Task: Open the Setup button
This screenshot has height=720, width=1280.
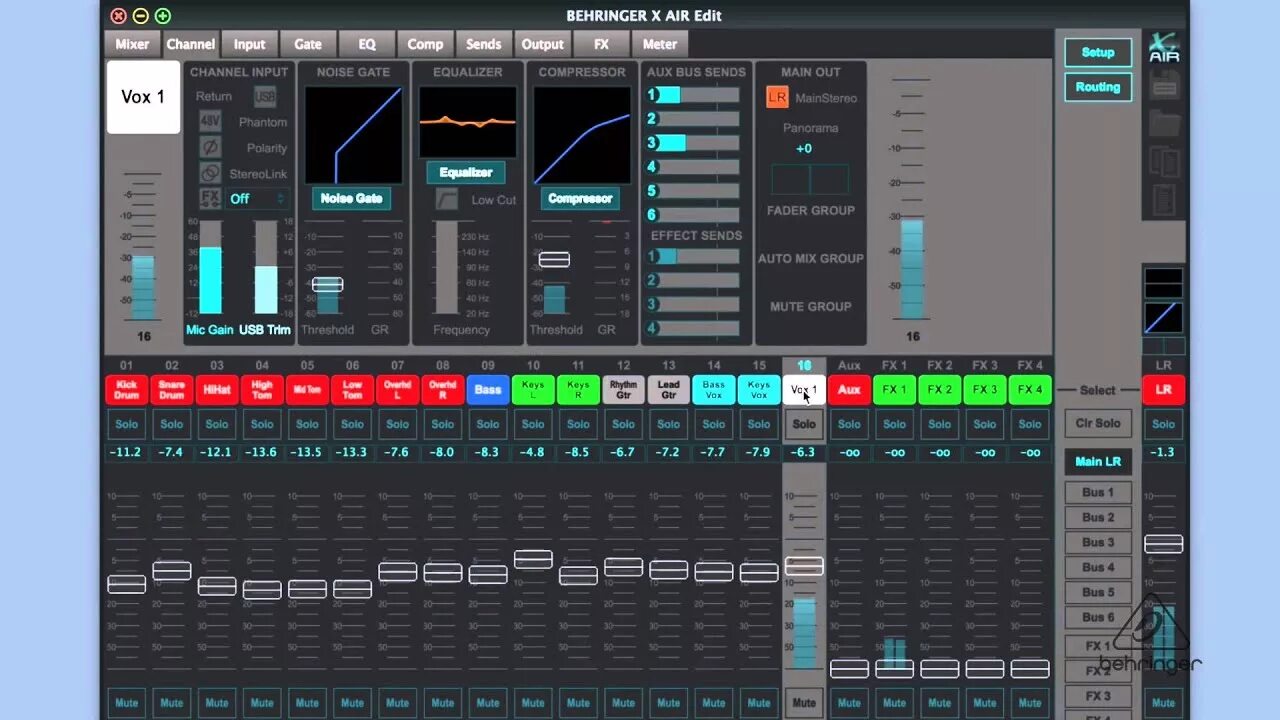Action: tap(1098, 52)
